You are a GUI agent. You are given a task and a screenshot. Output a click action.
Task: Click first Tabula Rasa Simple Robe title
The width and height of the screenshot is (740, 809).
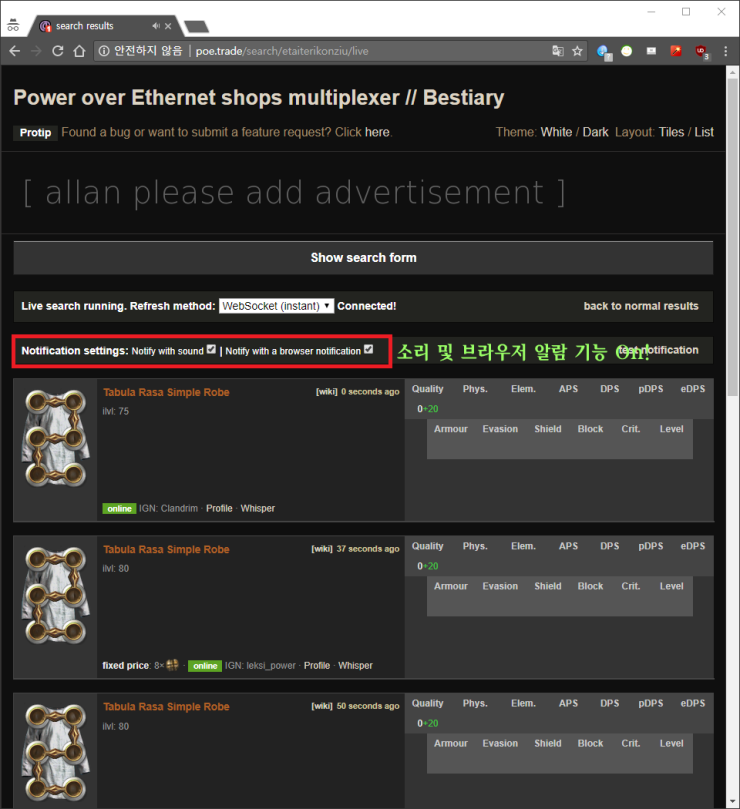(166, 392)
